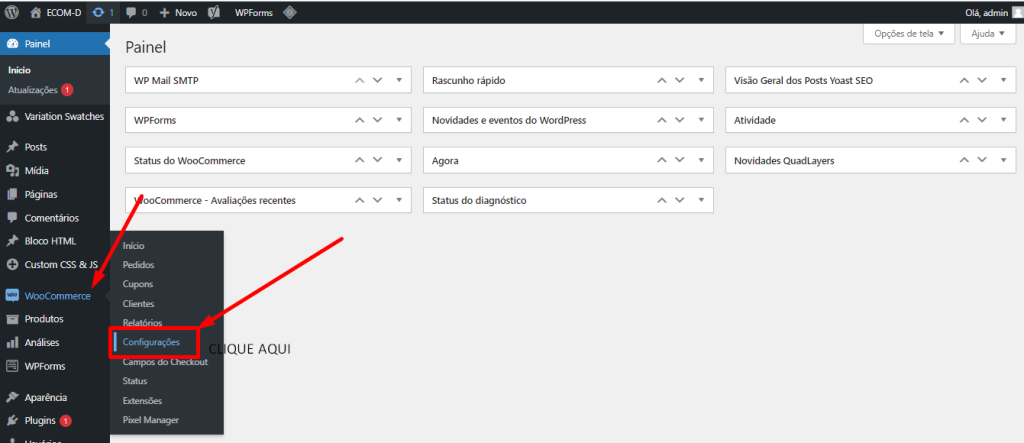
Task: Toggle the WP Mail SMTP panel triangle
Action: coord(398,80)
